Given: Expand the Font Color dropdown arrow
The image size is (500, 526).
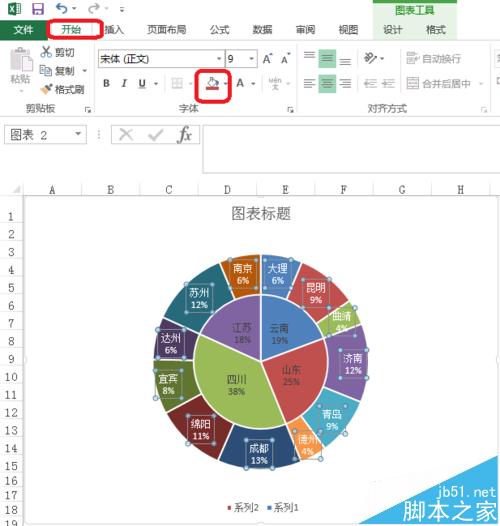Looking at the screenshot, I should (x=253, y=84).
